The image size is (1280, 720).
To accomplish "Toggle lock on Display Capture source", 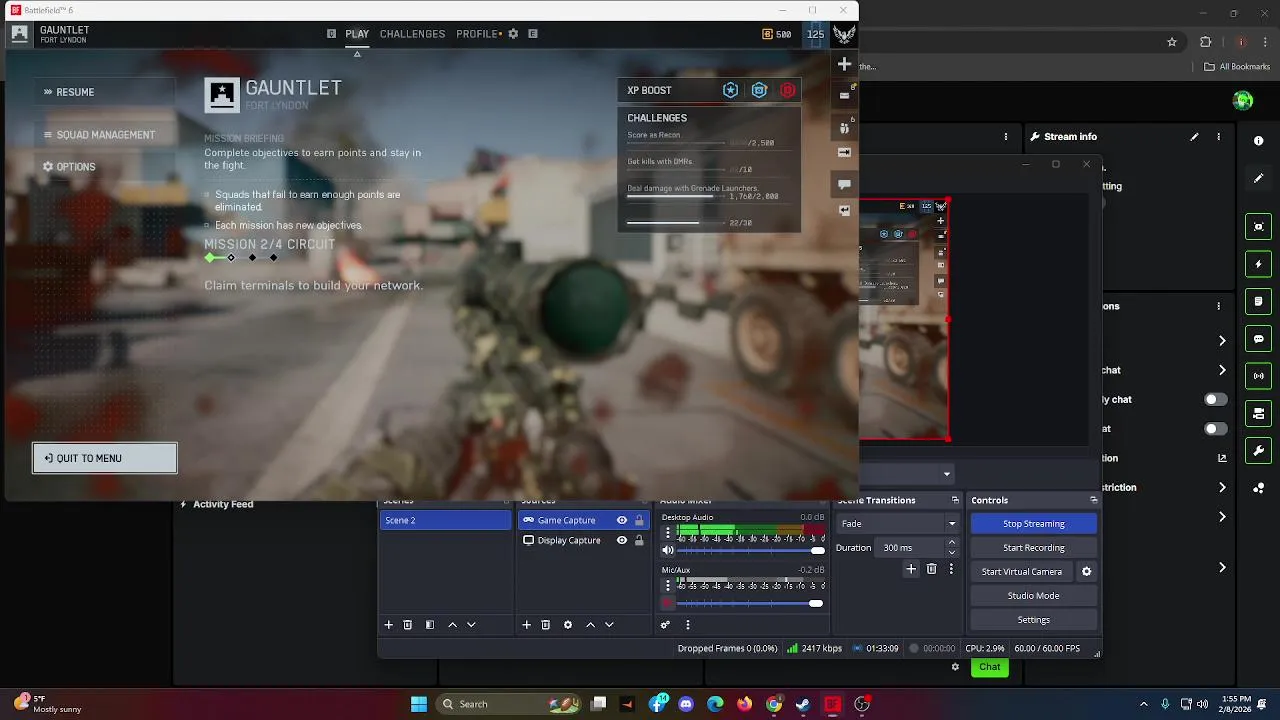I will click(639, 540).
